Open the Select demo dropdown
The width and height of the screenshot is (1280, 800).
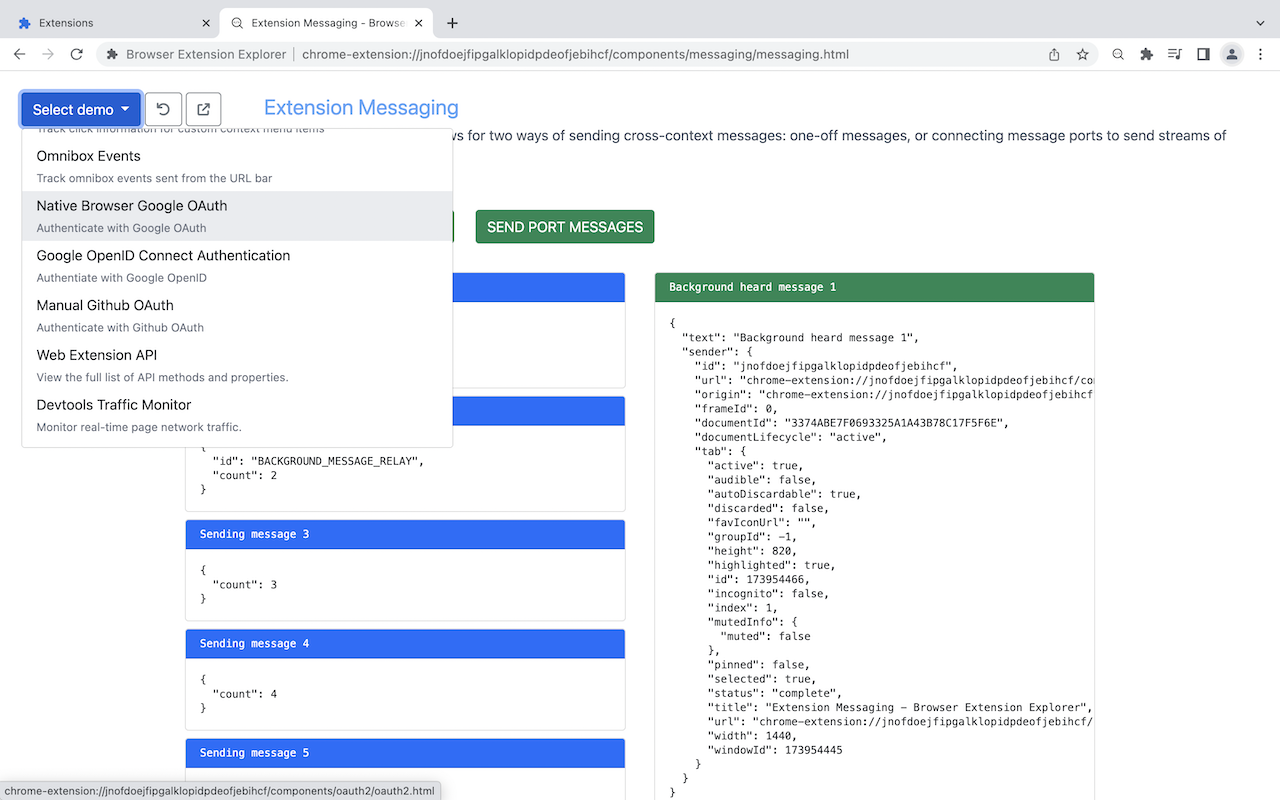(x=80, y=109)
